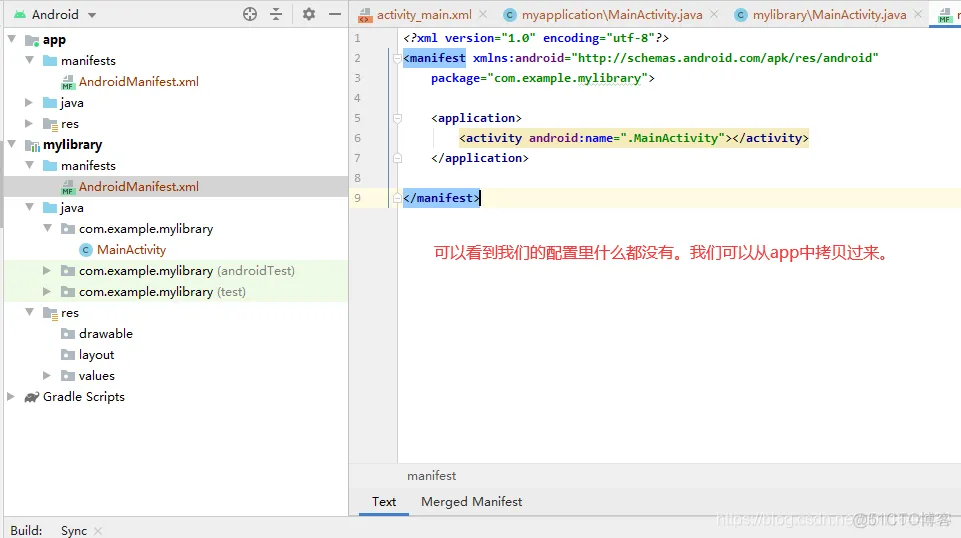Collapse mylibrary java folder arrow

click(29, 208)
